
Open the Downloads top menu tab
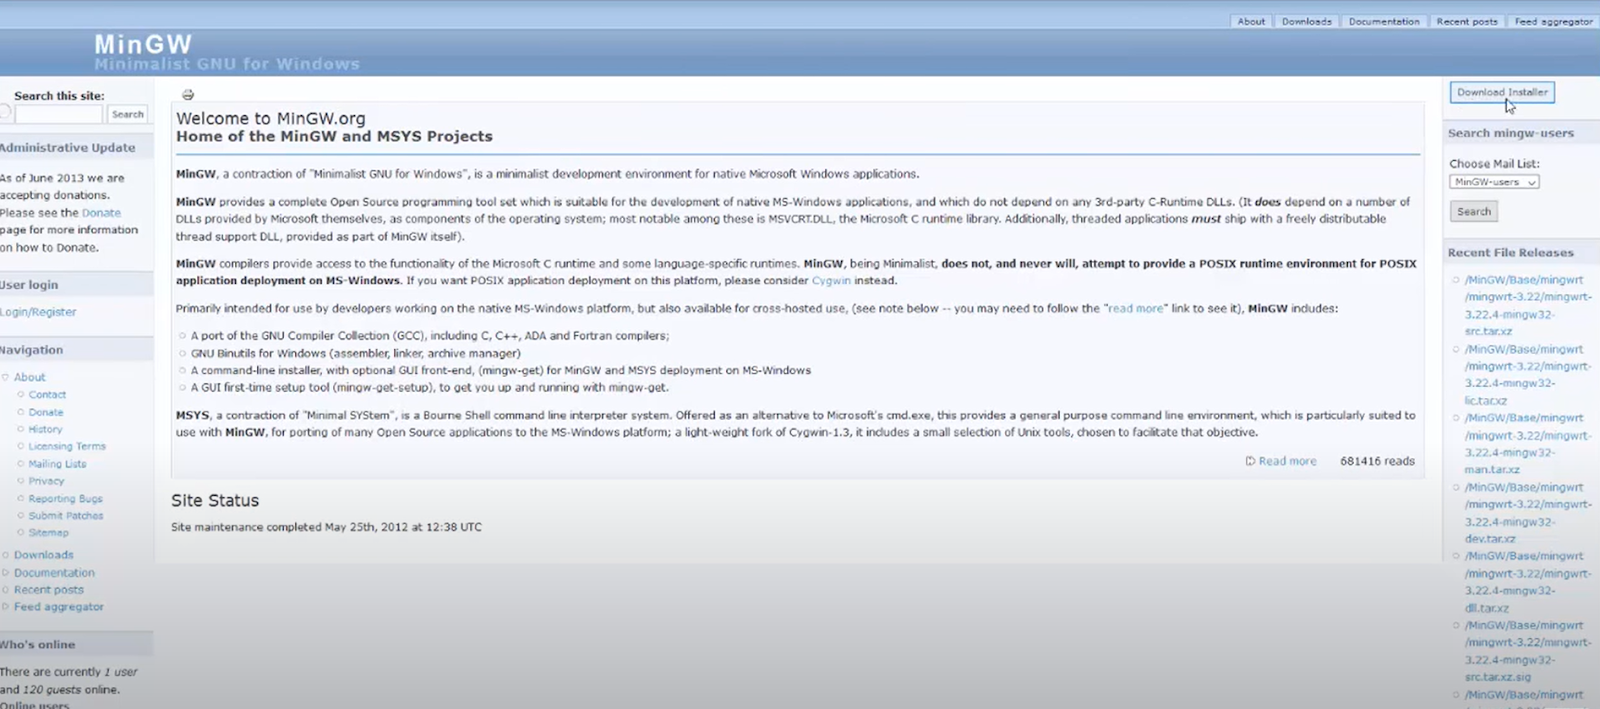tap(1306, 21)
